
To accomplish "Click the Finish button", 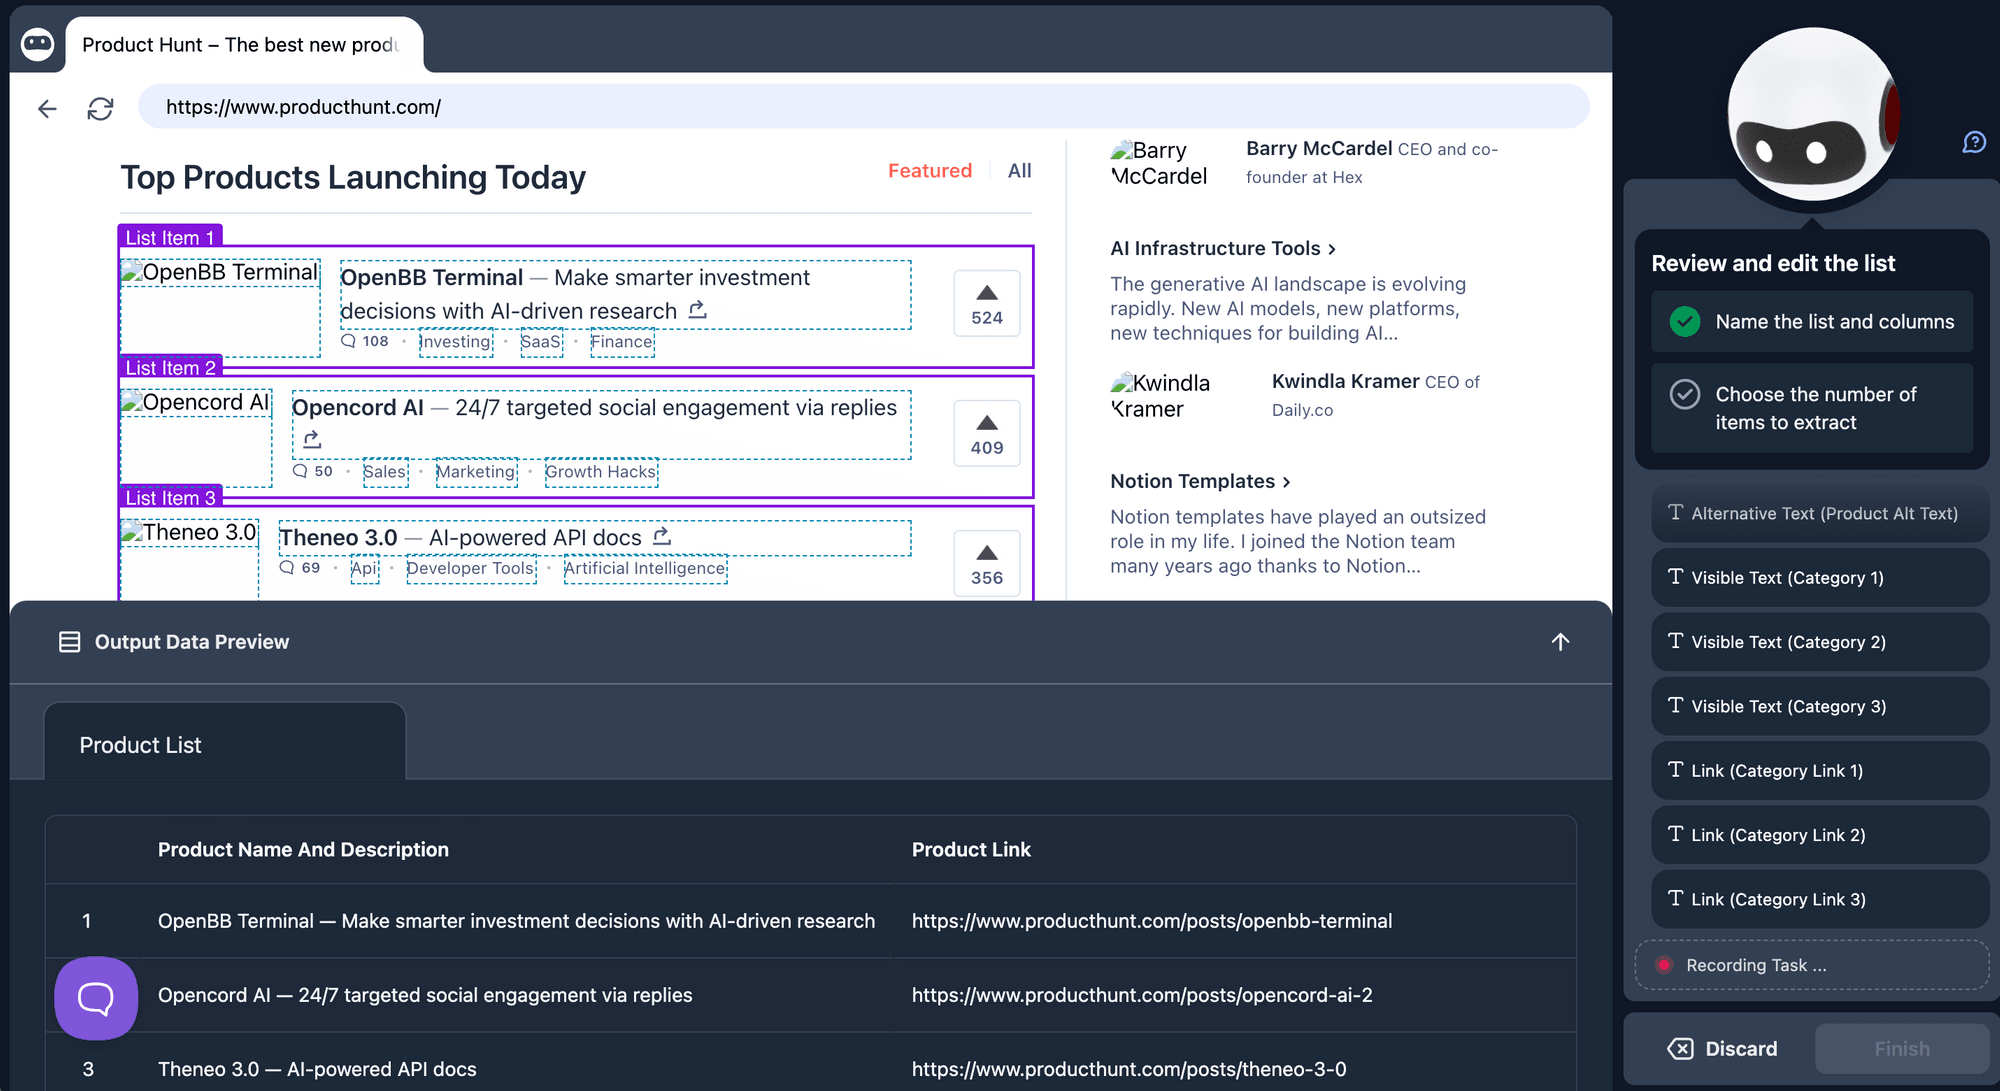I will tap(1902, 1048).
